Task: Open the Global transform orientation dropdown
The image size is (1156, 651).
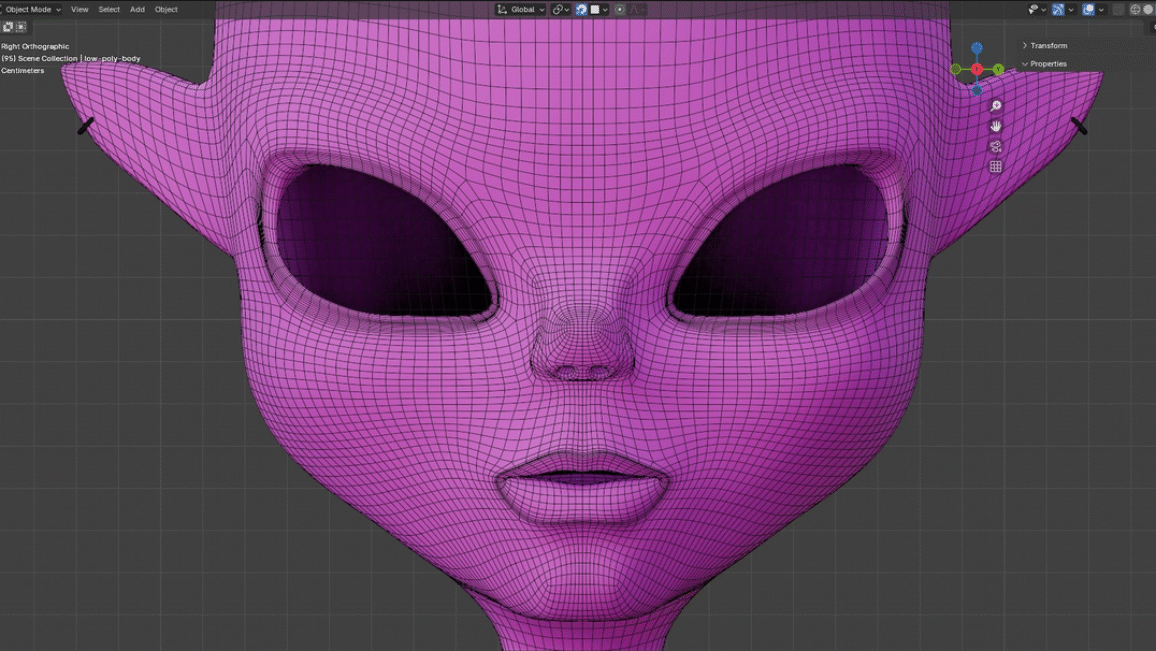Action: coord(522,9)
